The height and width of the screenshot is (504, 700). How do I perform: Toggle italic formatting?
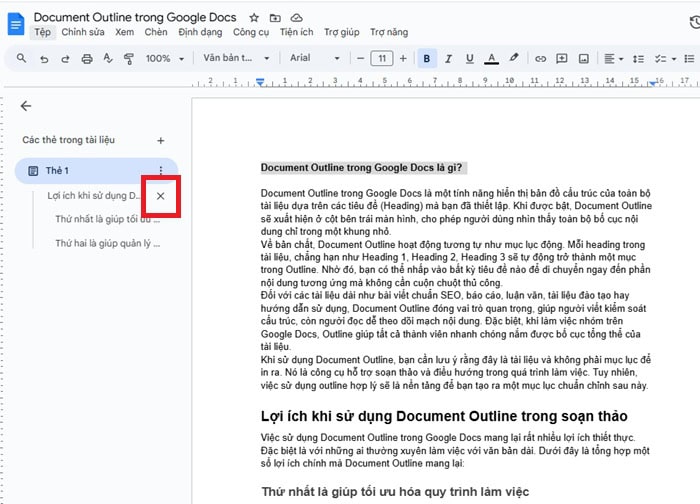point(448,58)
